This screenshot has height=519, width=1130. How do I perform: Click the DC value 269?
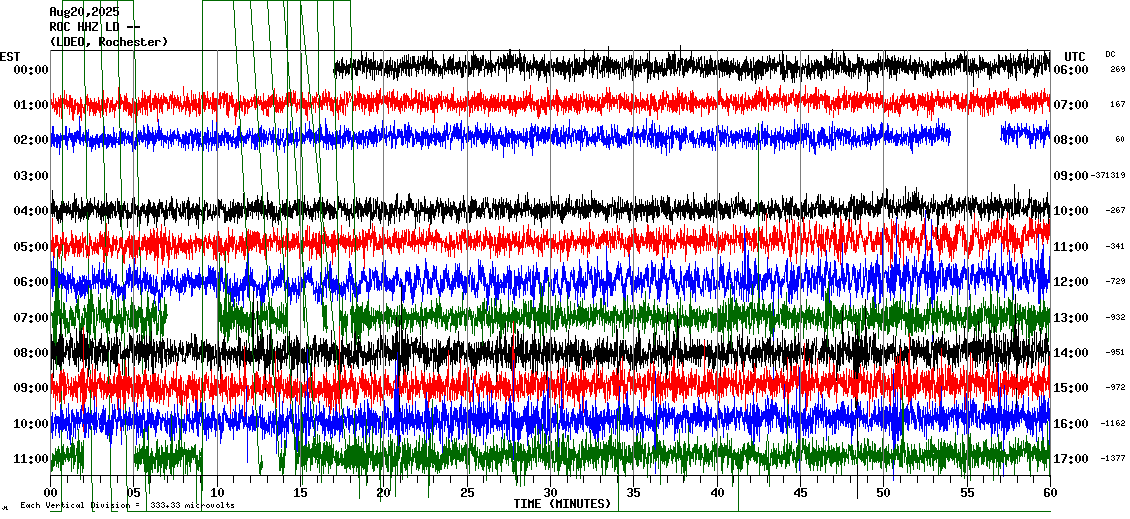[x=1117, y=70]
